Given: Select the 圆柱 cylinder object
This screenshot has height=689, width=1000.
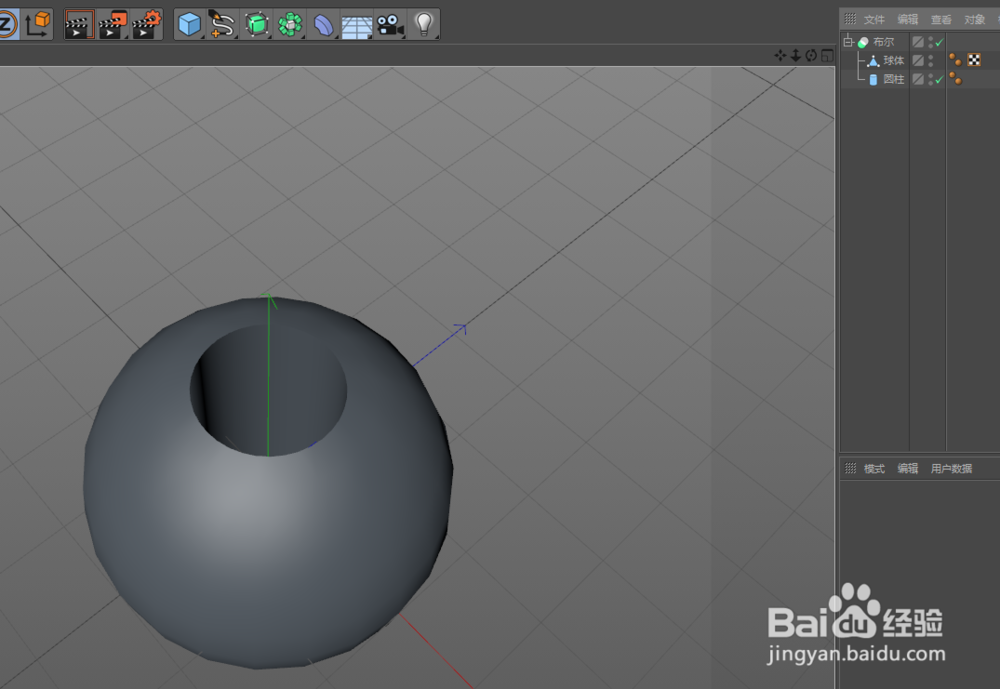Looking at the screenshot, I should [891, 79].
